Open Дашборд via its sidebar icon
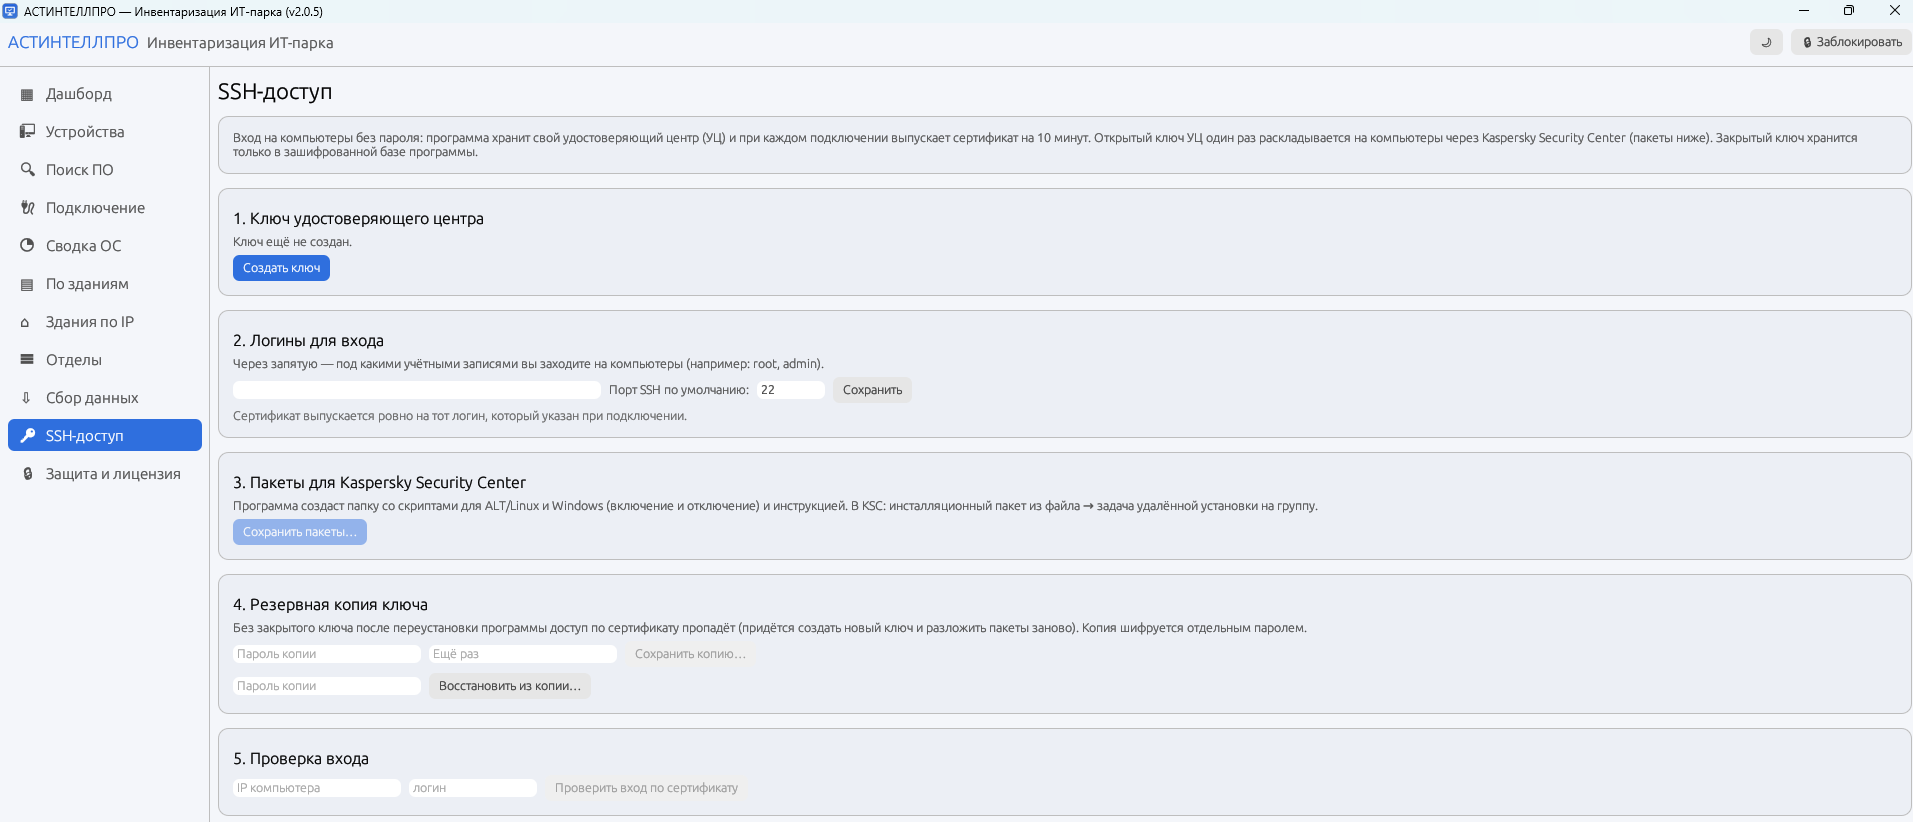The height and width of the screenshot is (822, 1913). click(27, 94)
